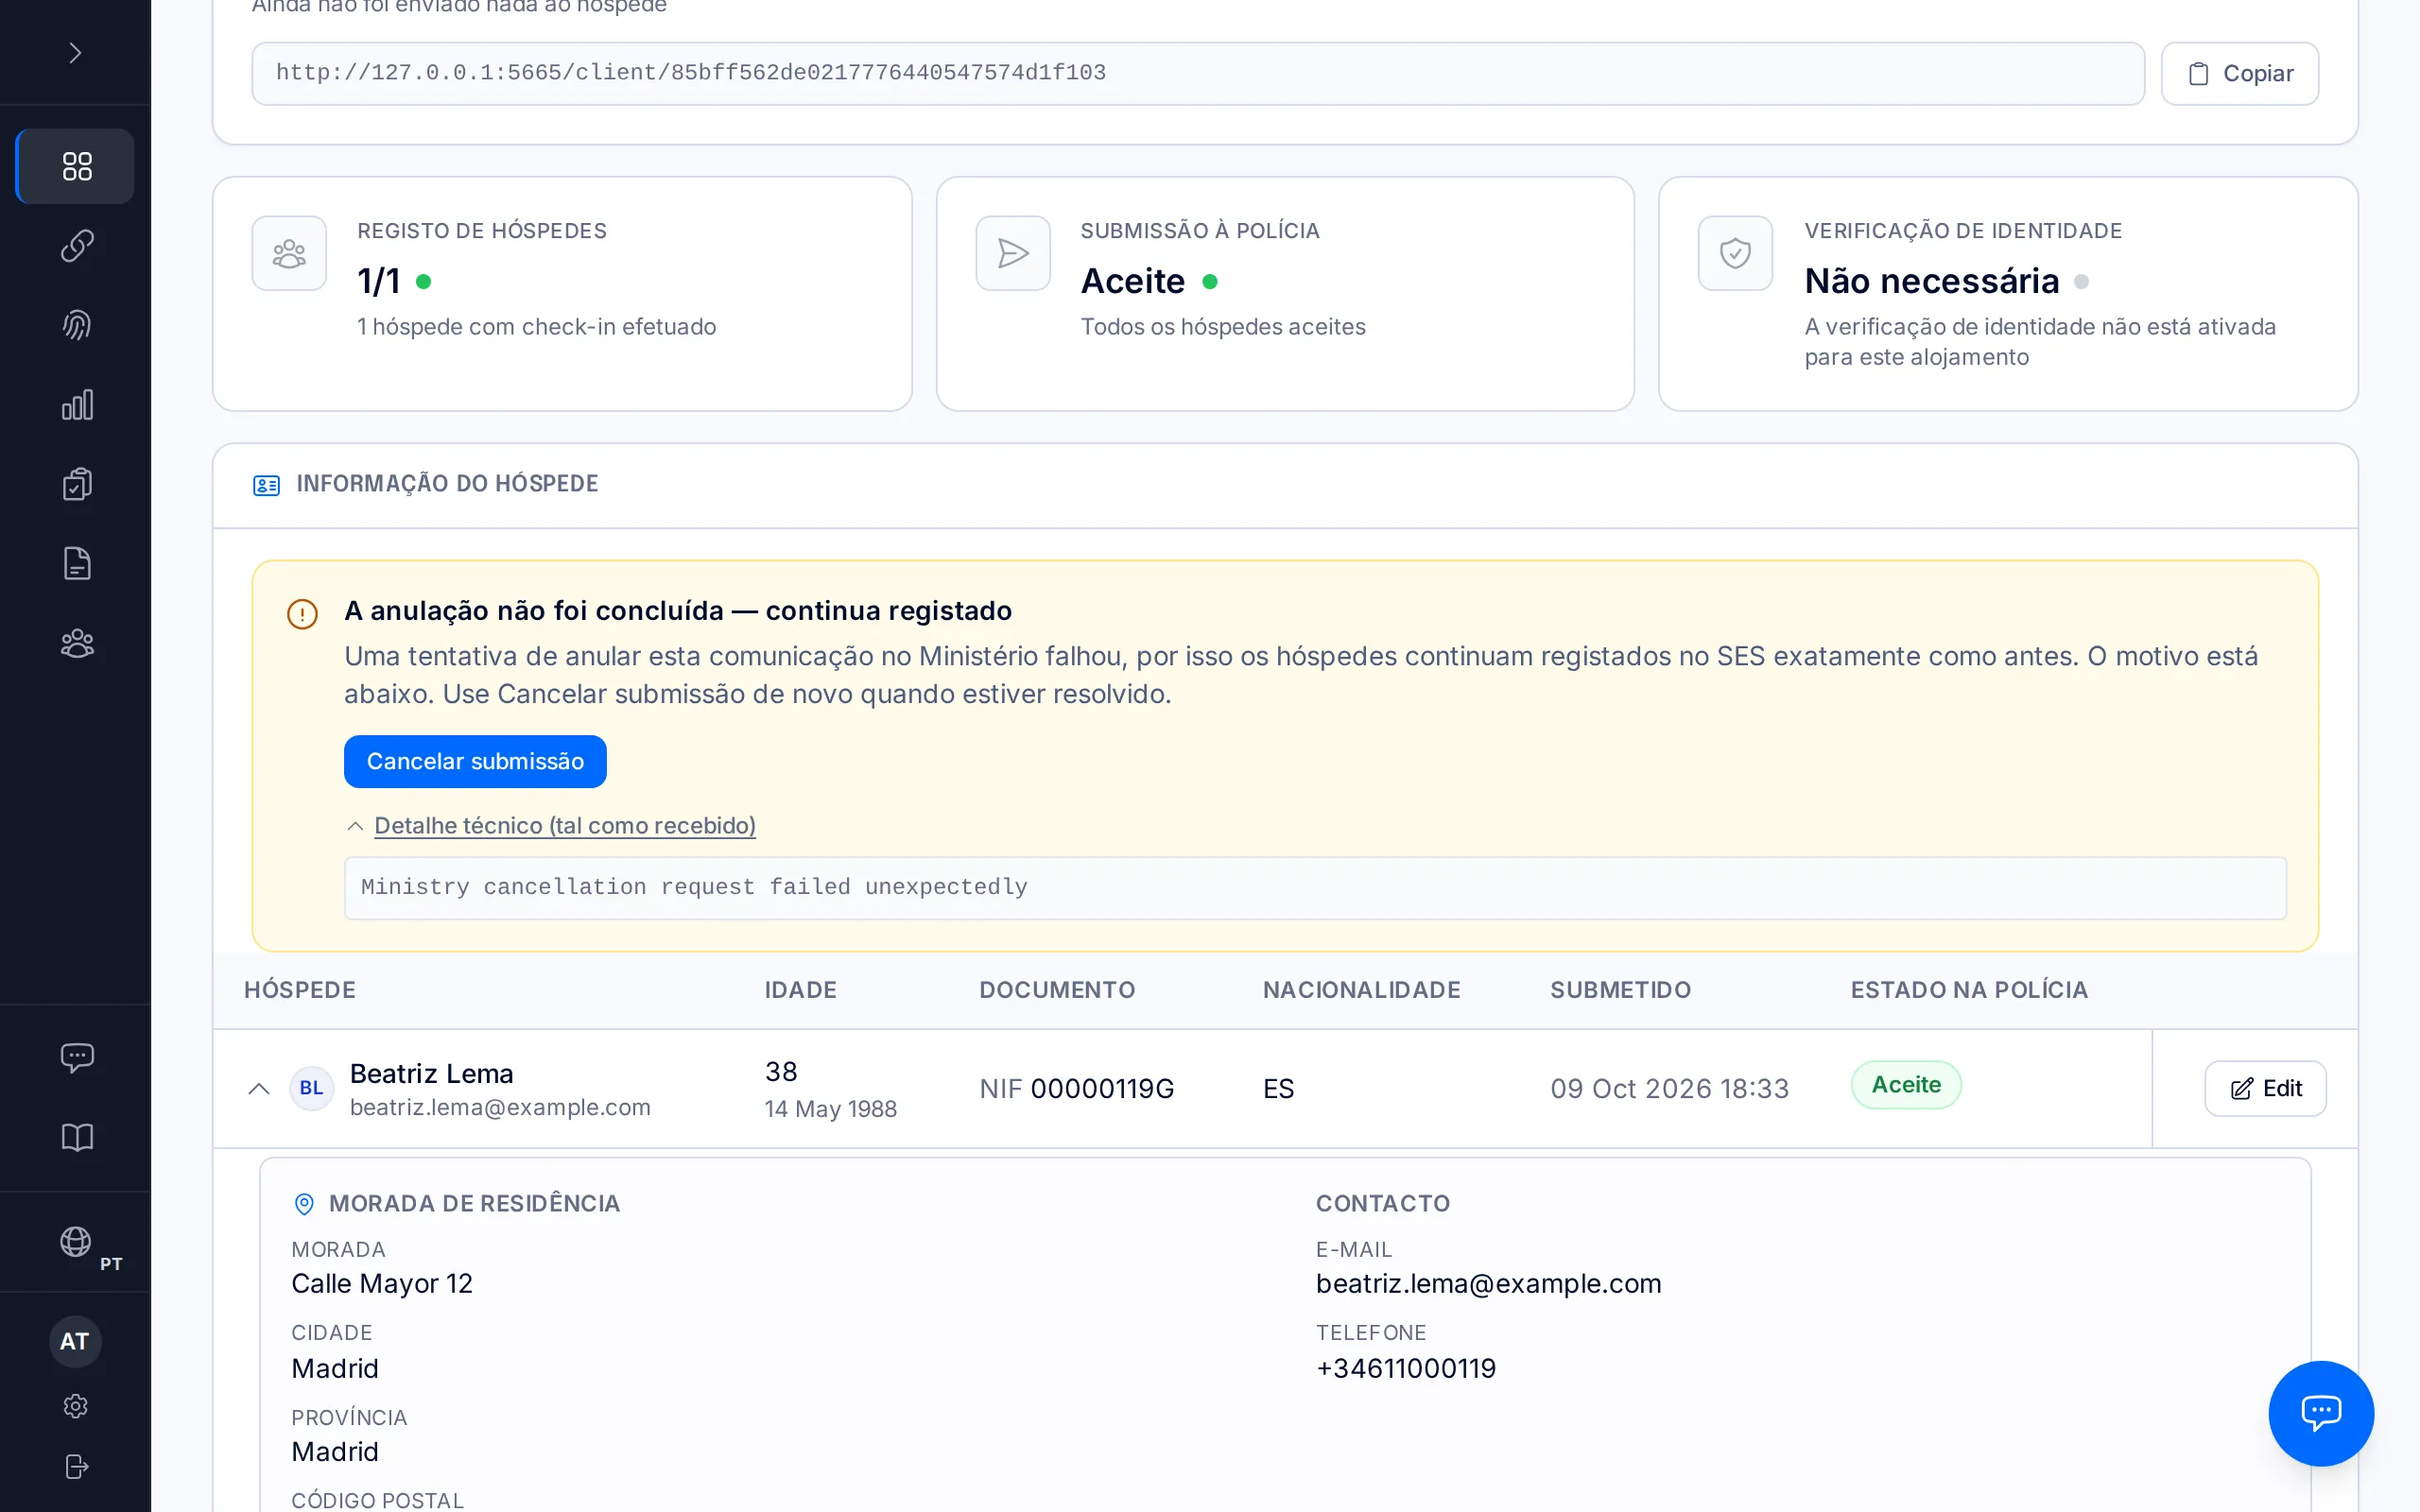2420x1512 pixels.
Task: Click the warning icon in the yellow alert
Action: (302, 613)
